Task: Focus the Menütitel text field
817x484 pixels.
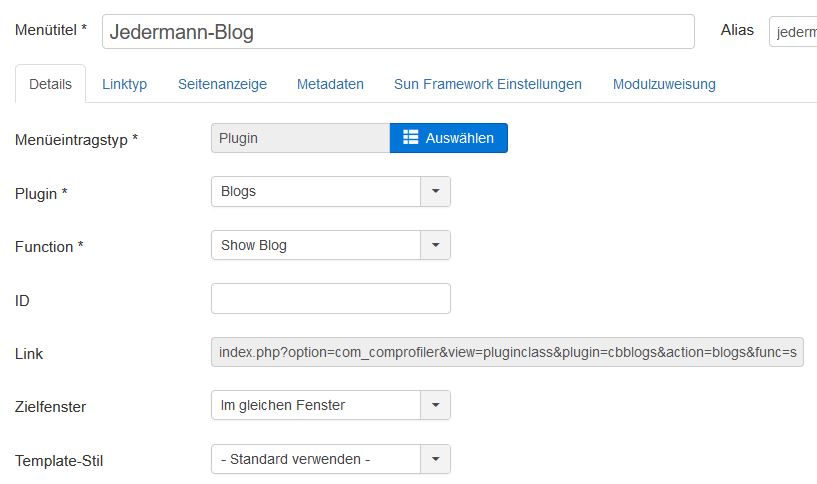Action: pos(398,32)
